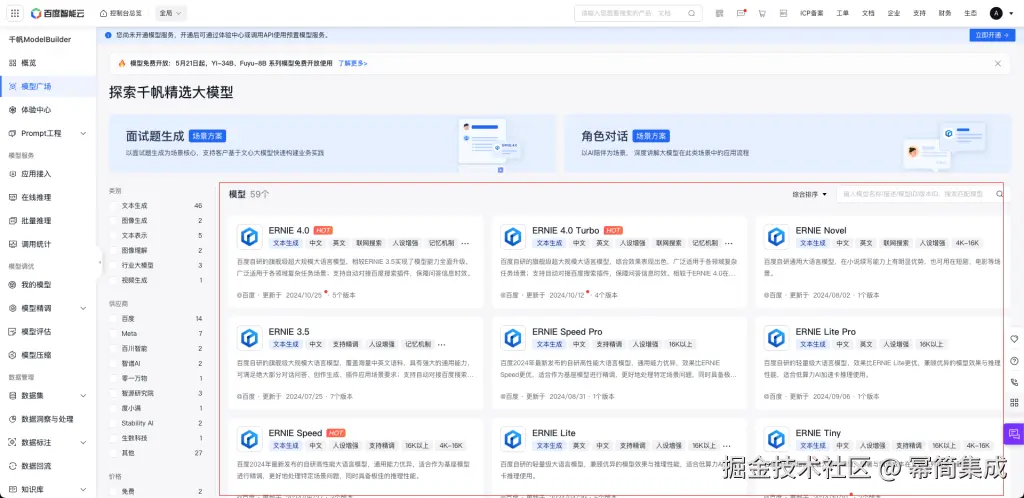Click the 立即开通 button
Viewport: 1024px width, 498px height.
(x=992, y=35)
